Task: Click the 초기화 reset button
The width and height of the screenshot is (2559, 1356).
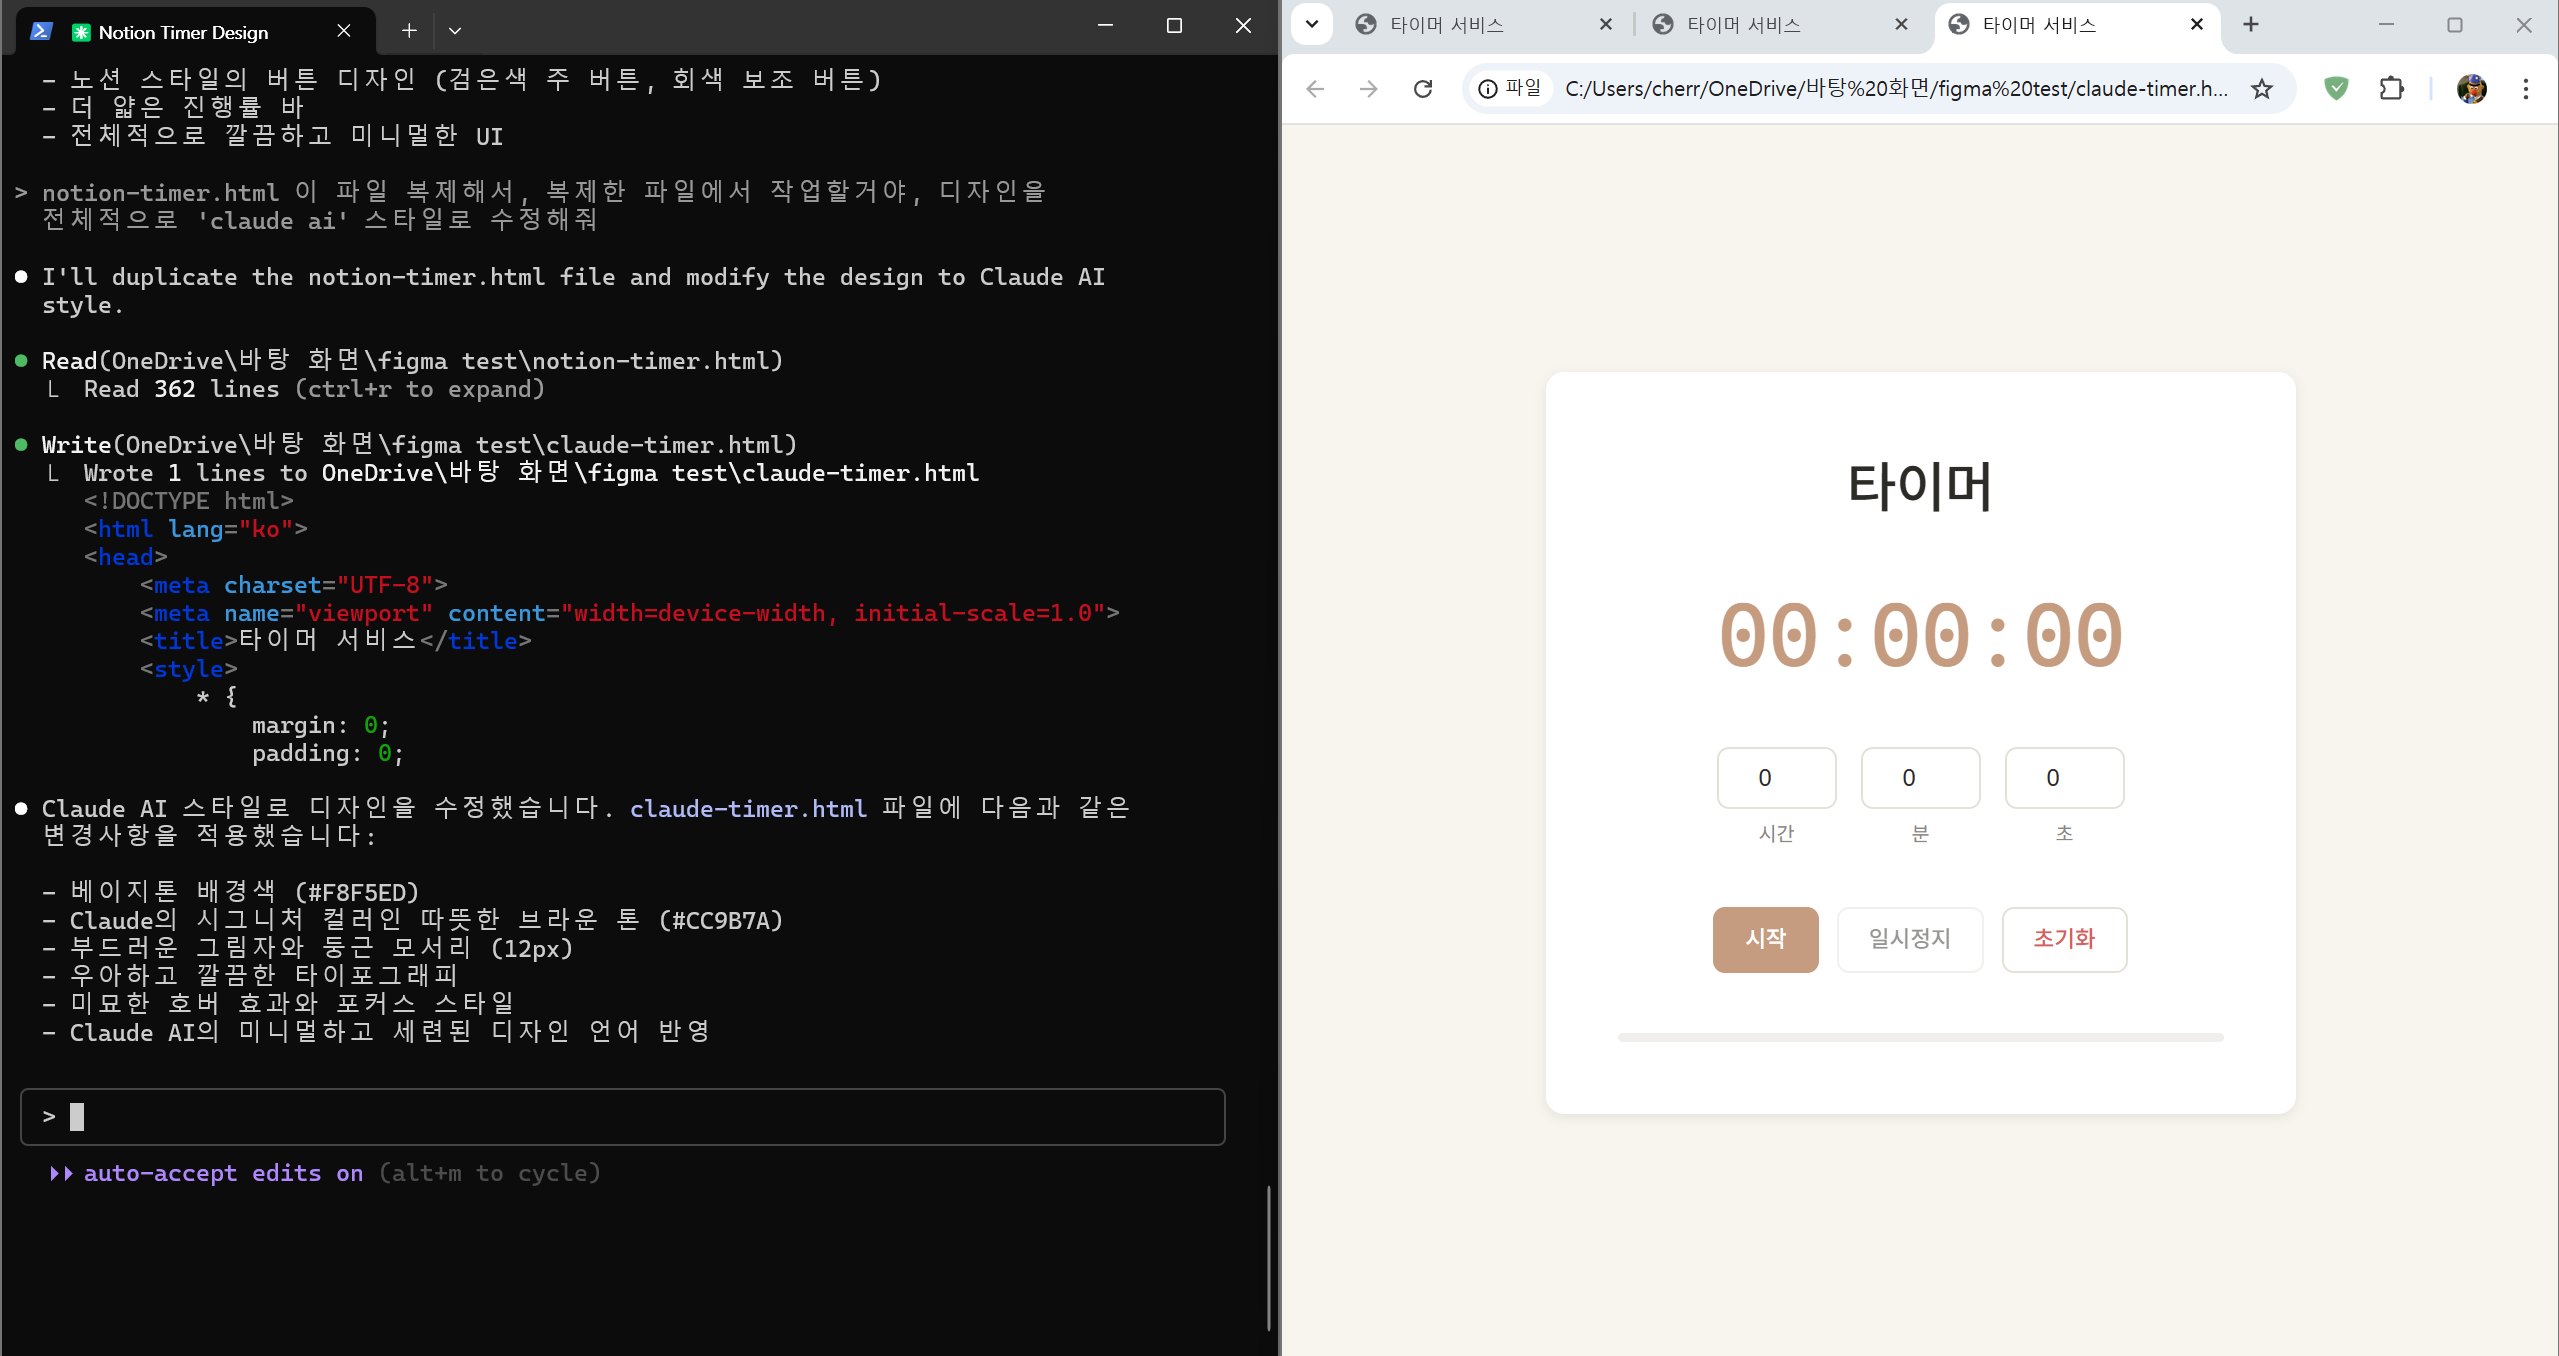Action: pyautogui.click(x=2063, y=939)
